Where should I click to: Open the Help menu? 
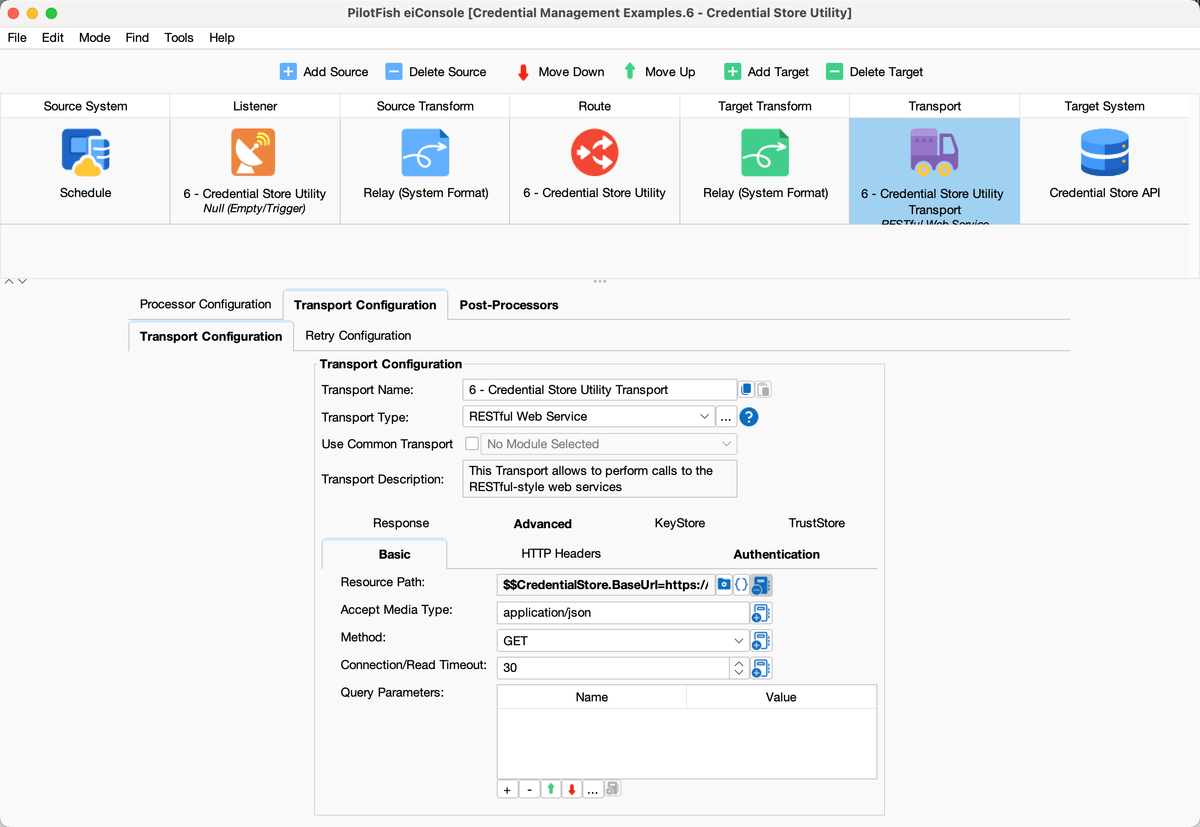tap(222, 38)
